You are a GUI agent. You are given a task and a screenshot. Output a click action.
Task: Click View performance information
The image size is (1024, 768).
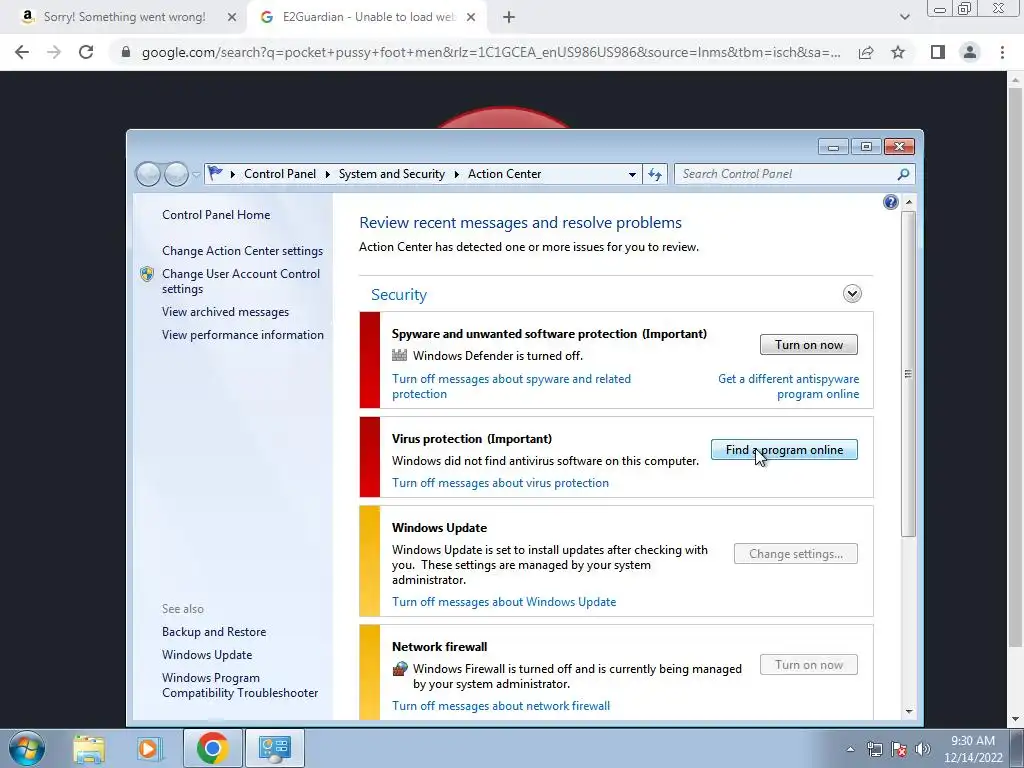pyautogui.click(x=242, y=335)
